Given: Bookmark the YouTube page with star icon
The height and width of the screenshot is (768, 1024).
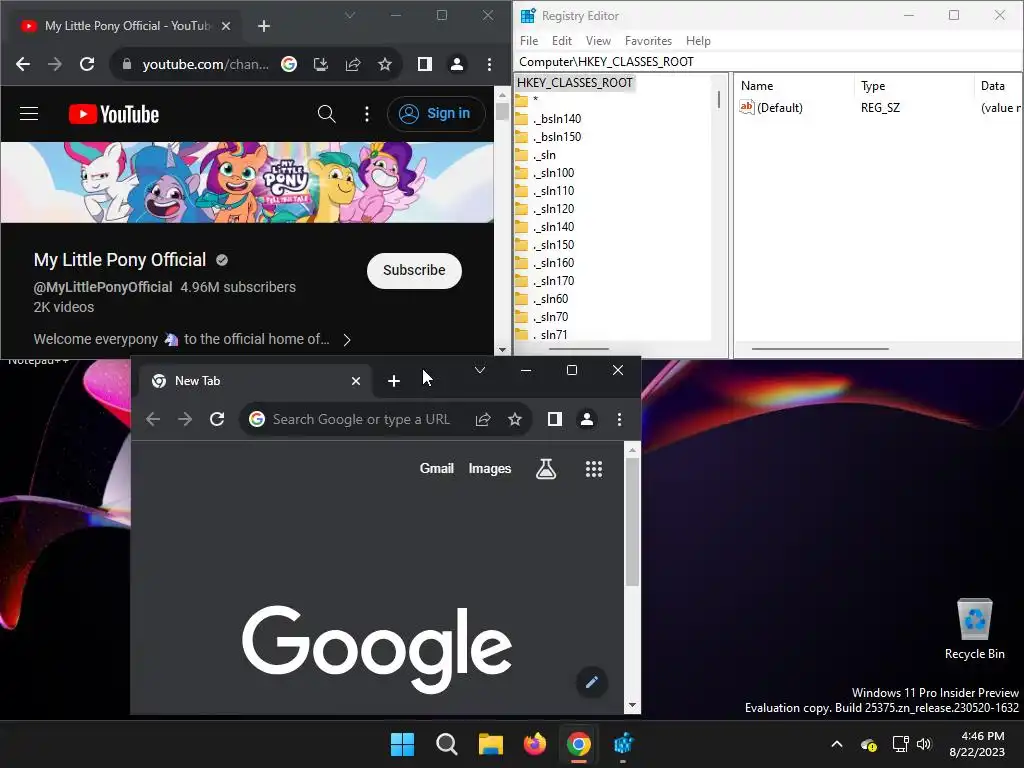Looking at the screenshot, I should [x=385, y=64].
